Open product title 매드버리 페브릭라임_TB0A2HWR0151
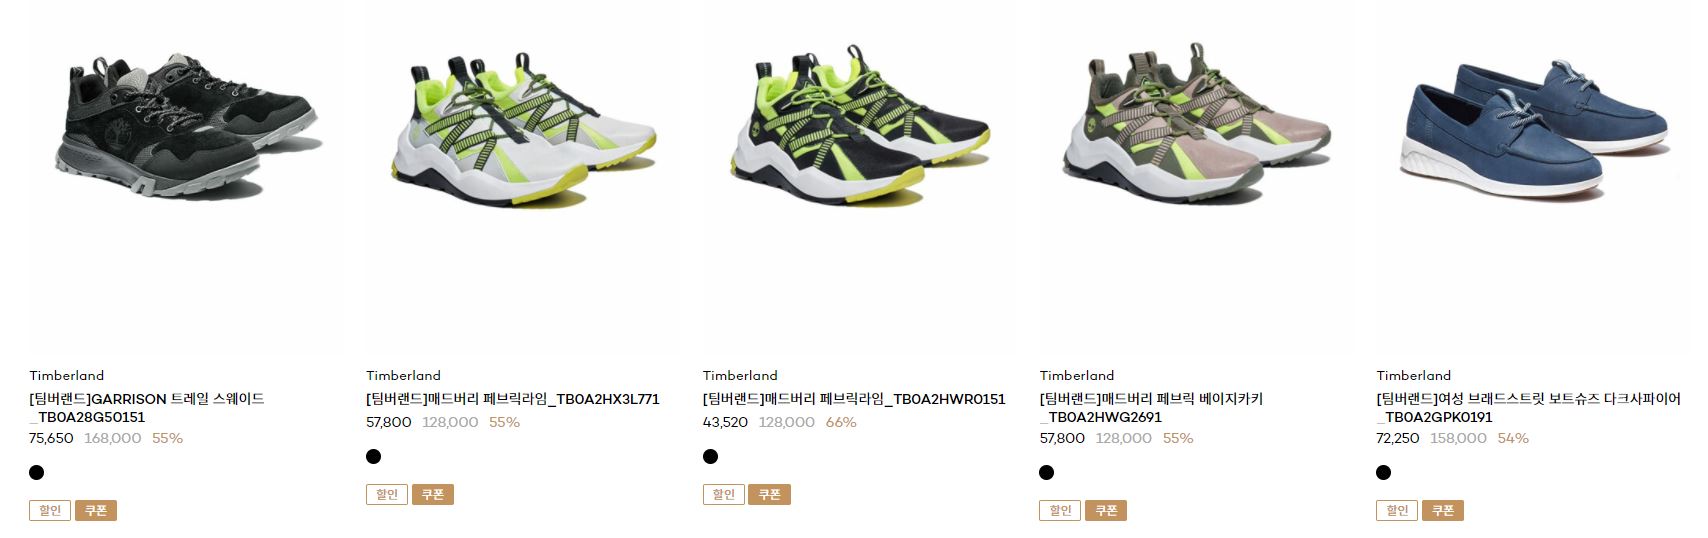 click(854, 398)
